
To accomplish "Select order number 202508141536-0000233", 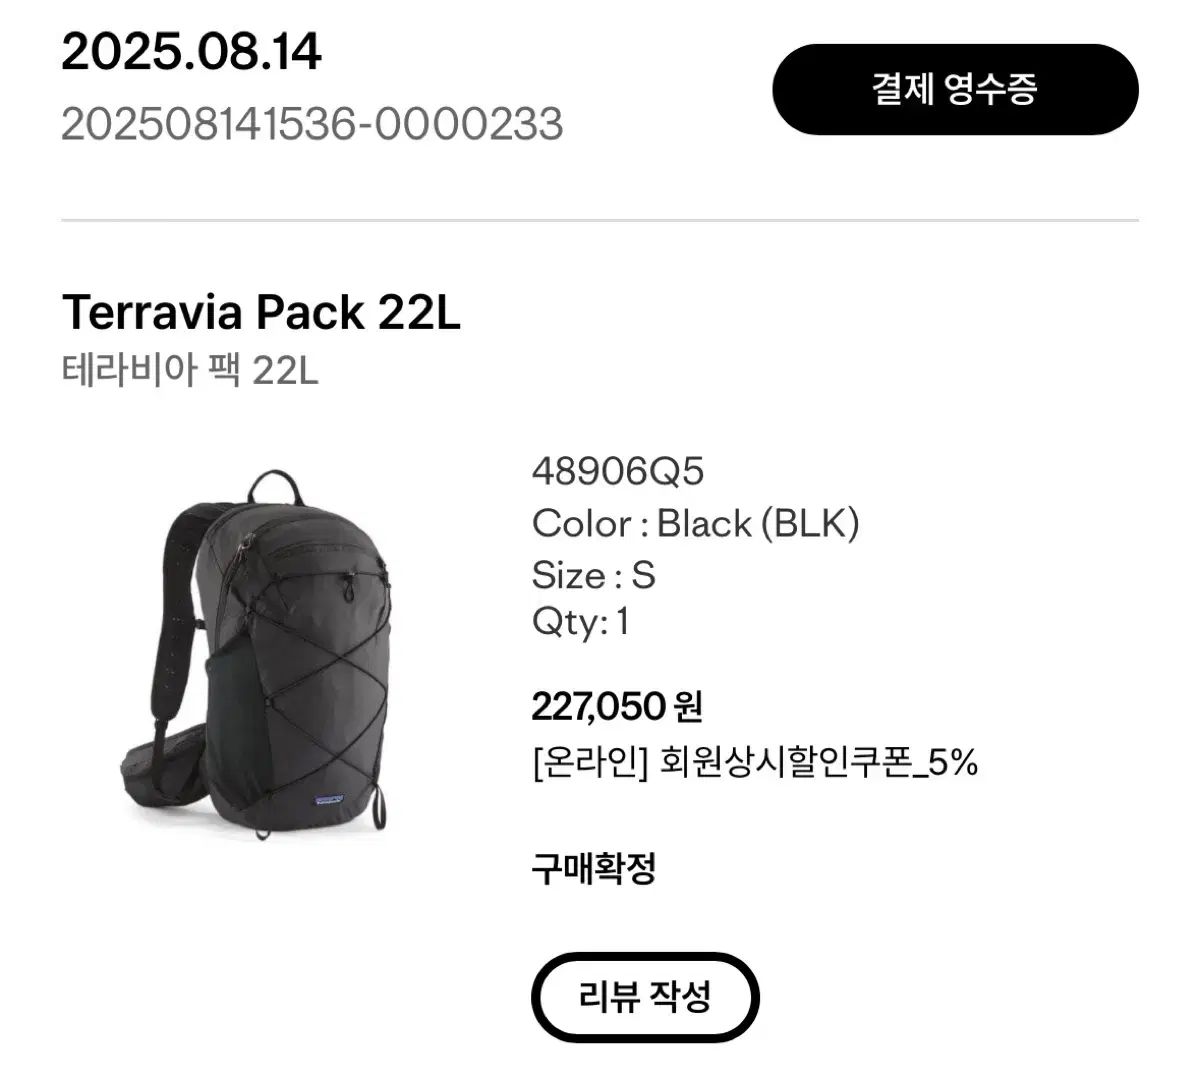I will pos(312,124).
